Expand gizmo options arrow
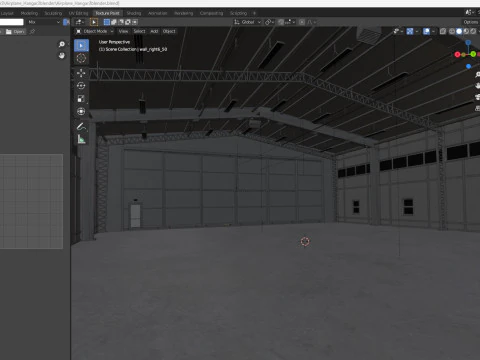 [417, 31]
